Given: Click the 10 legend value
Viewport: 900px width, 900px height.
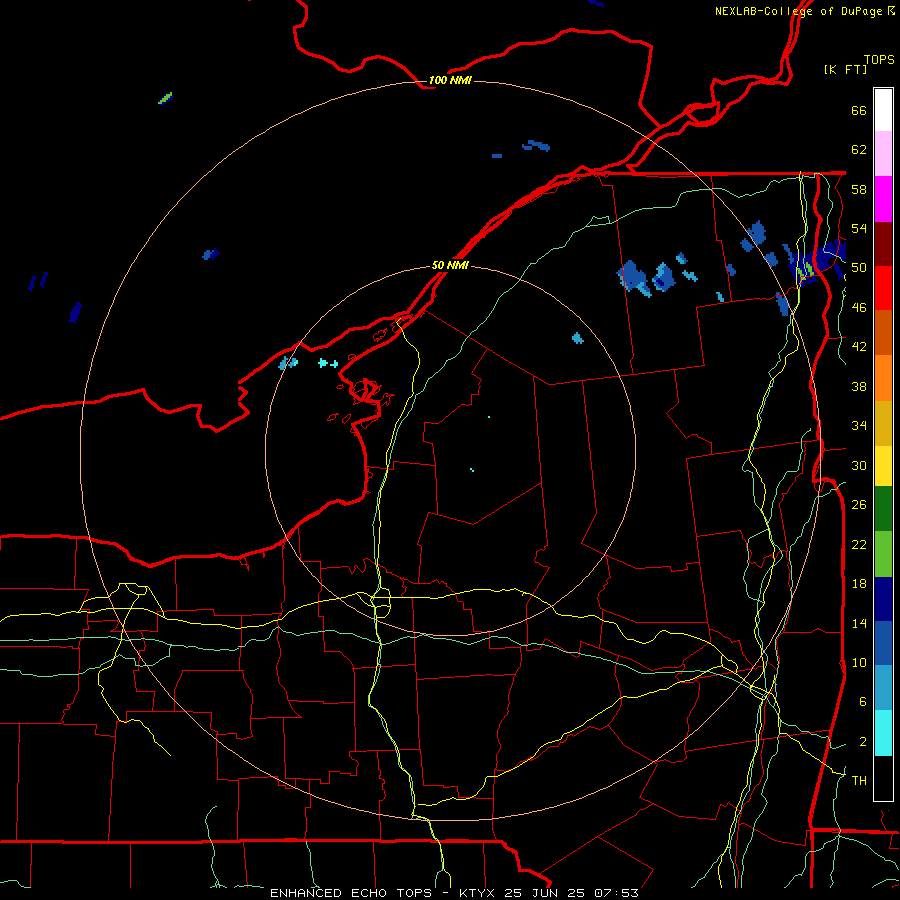Looking at the screenshot, I should pyautogui.click(x=859, y=662).
